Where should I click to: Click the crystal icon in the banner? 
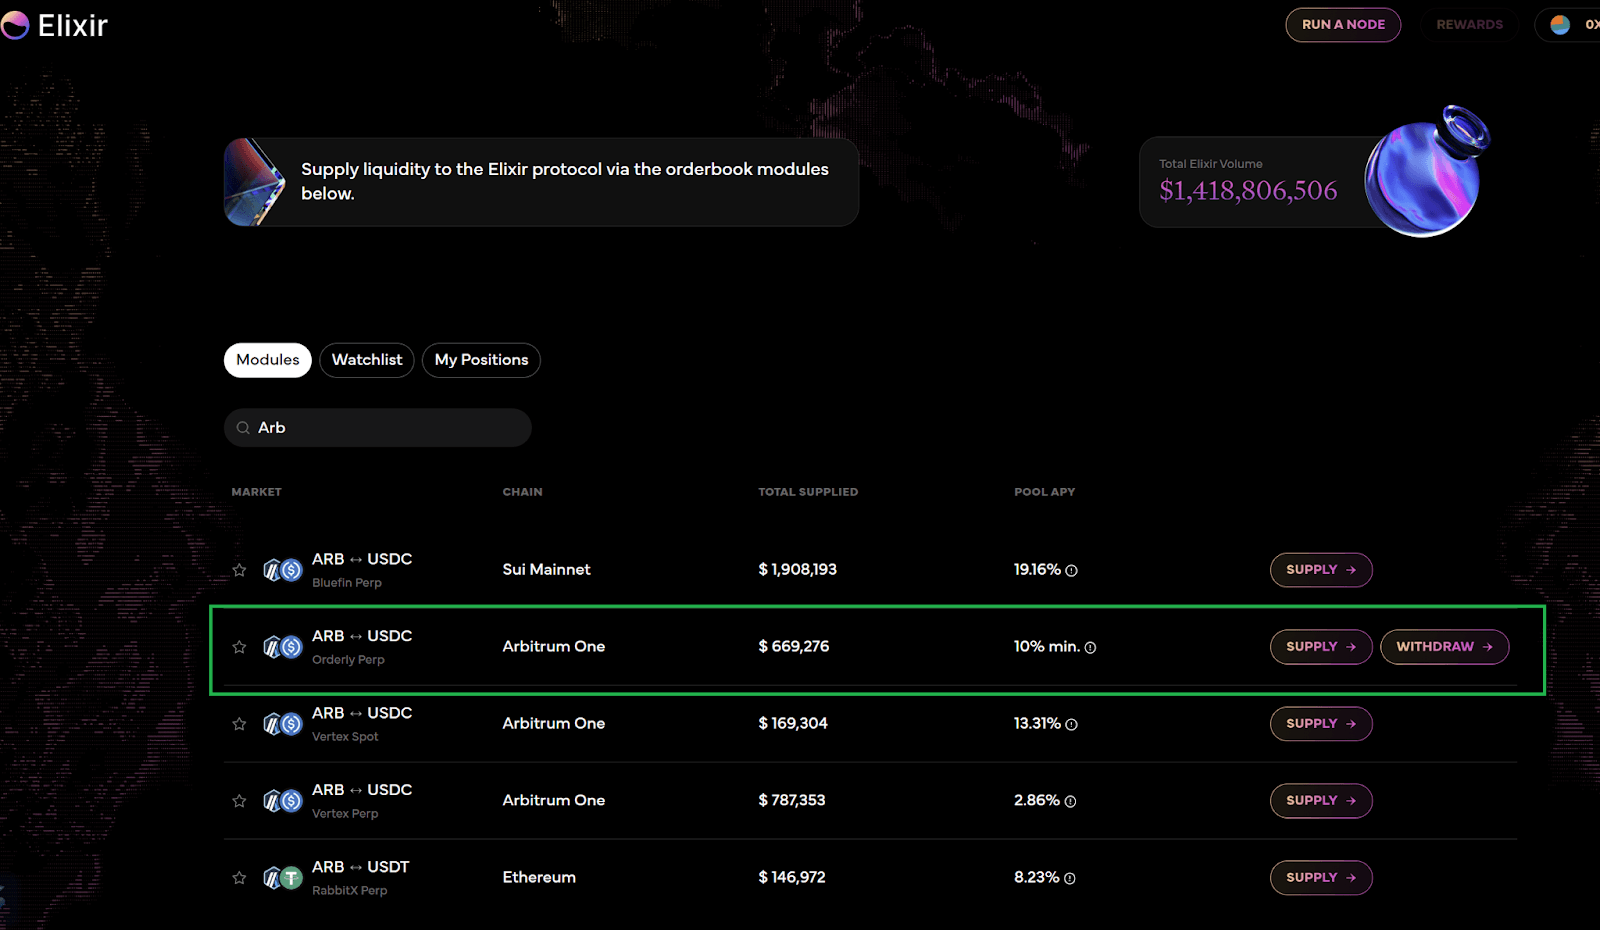pos(255,182)
